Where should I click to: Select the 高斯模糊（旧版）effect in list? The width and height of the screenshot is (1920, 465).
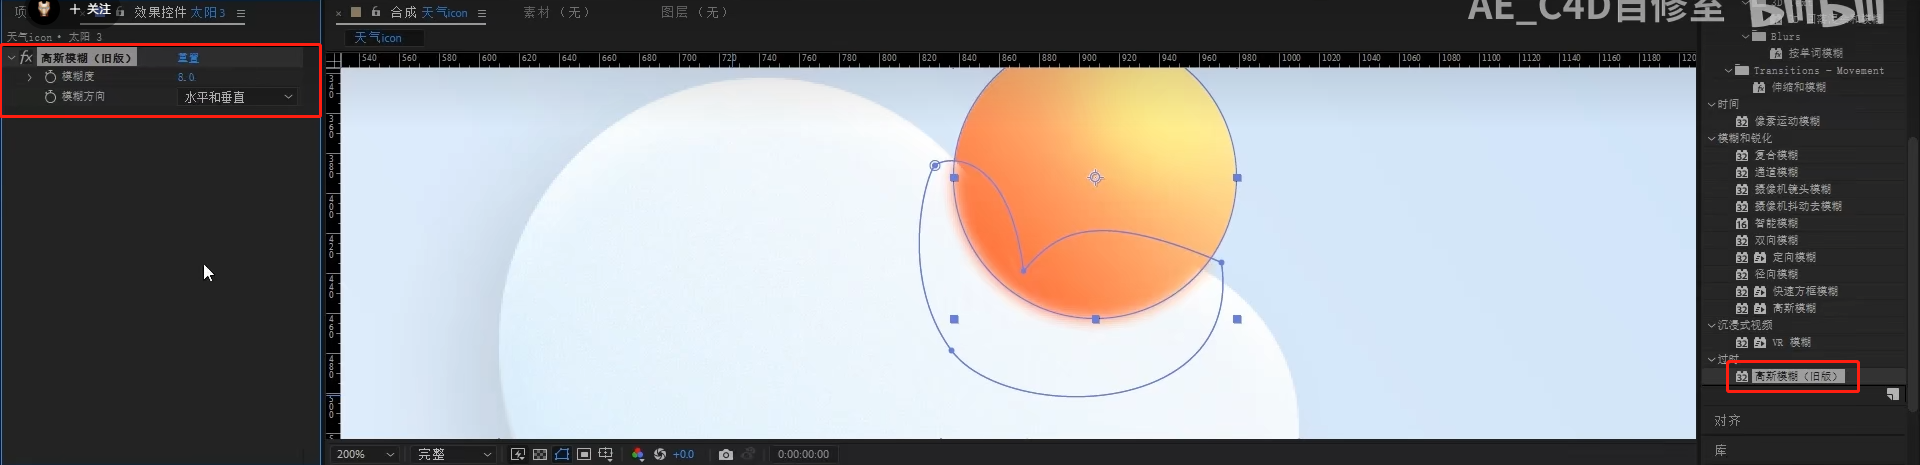point(1796,376)
